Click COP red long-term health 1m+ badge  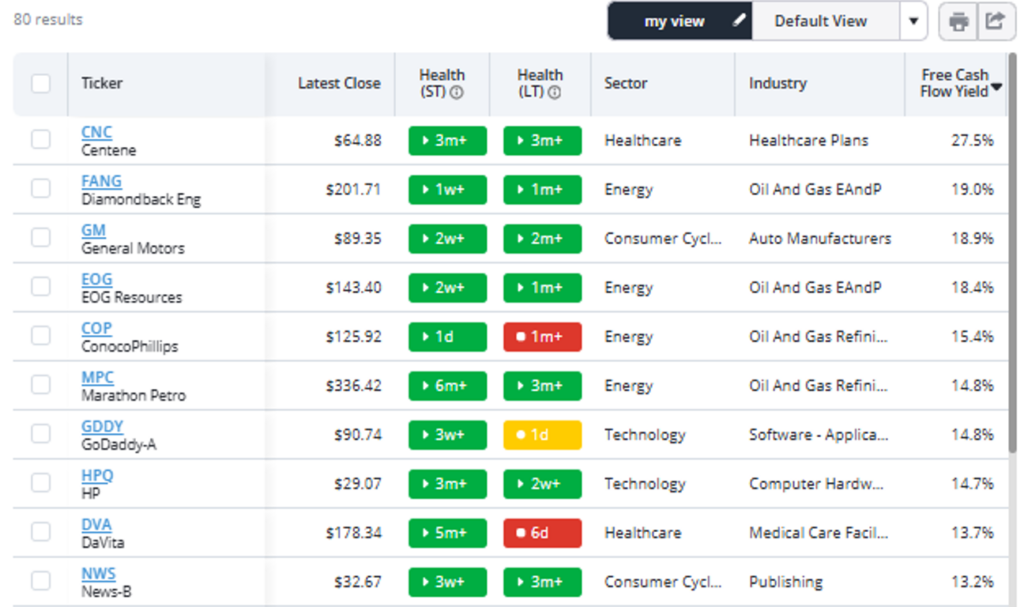(542, 336)
